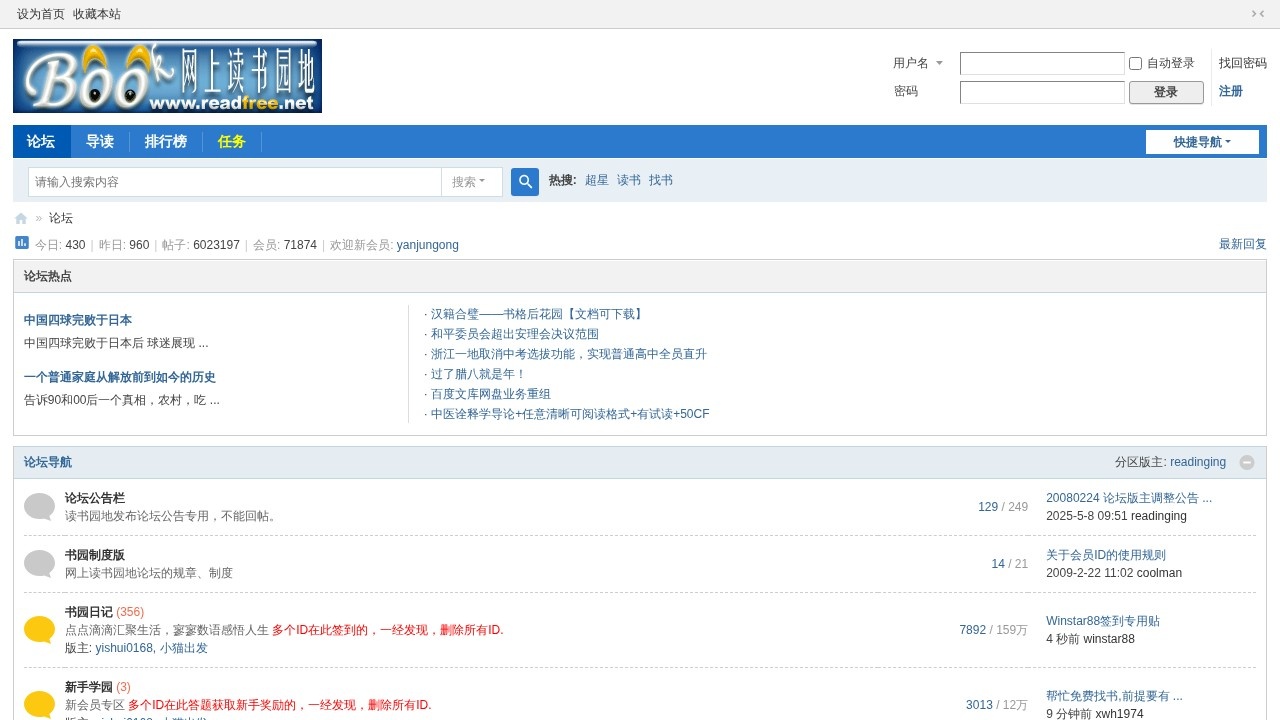Viewport: 1280px width, 720px height.
Task: Open the 用户名 login type dropdown
Action: 918,63
